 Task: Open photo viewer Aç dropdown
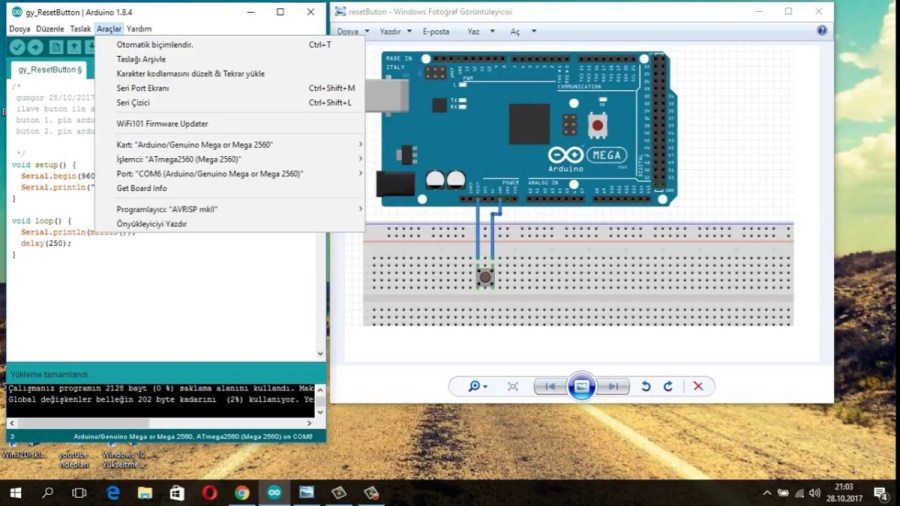(523, 31)
